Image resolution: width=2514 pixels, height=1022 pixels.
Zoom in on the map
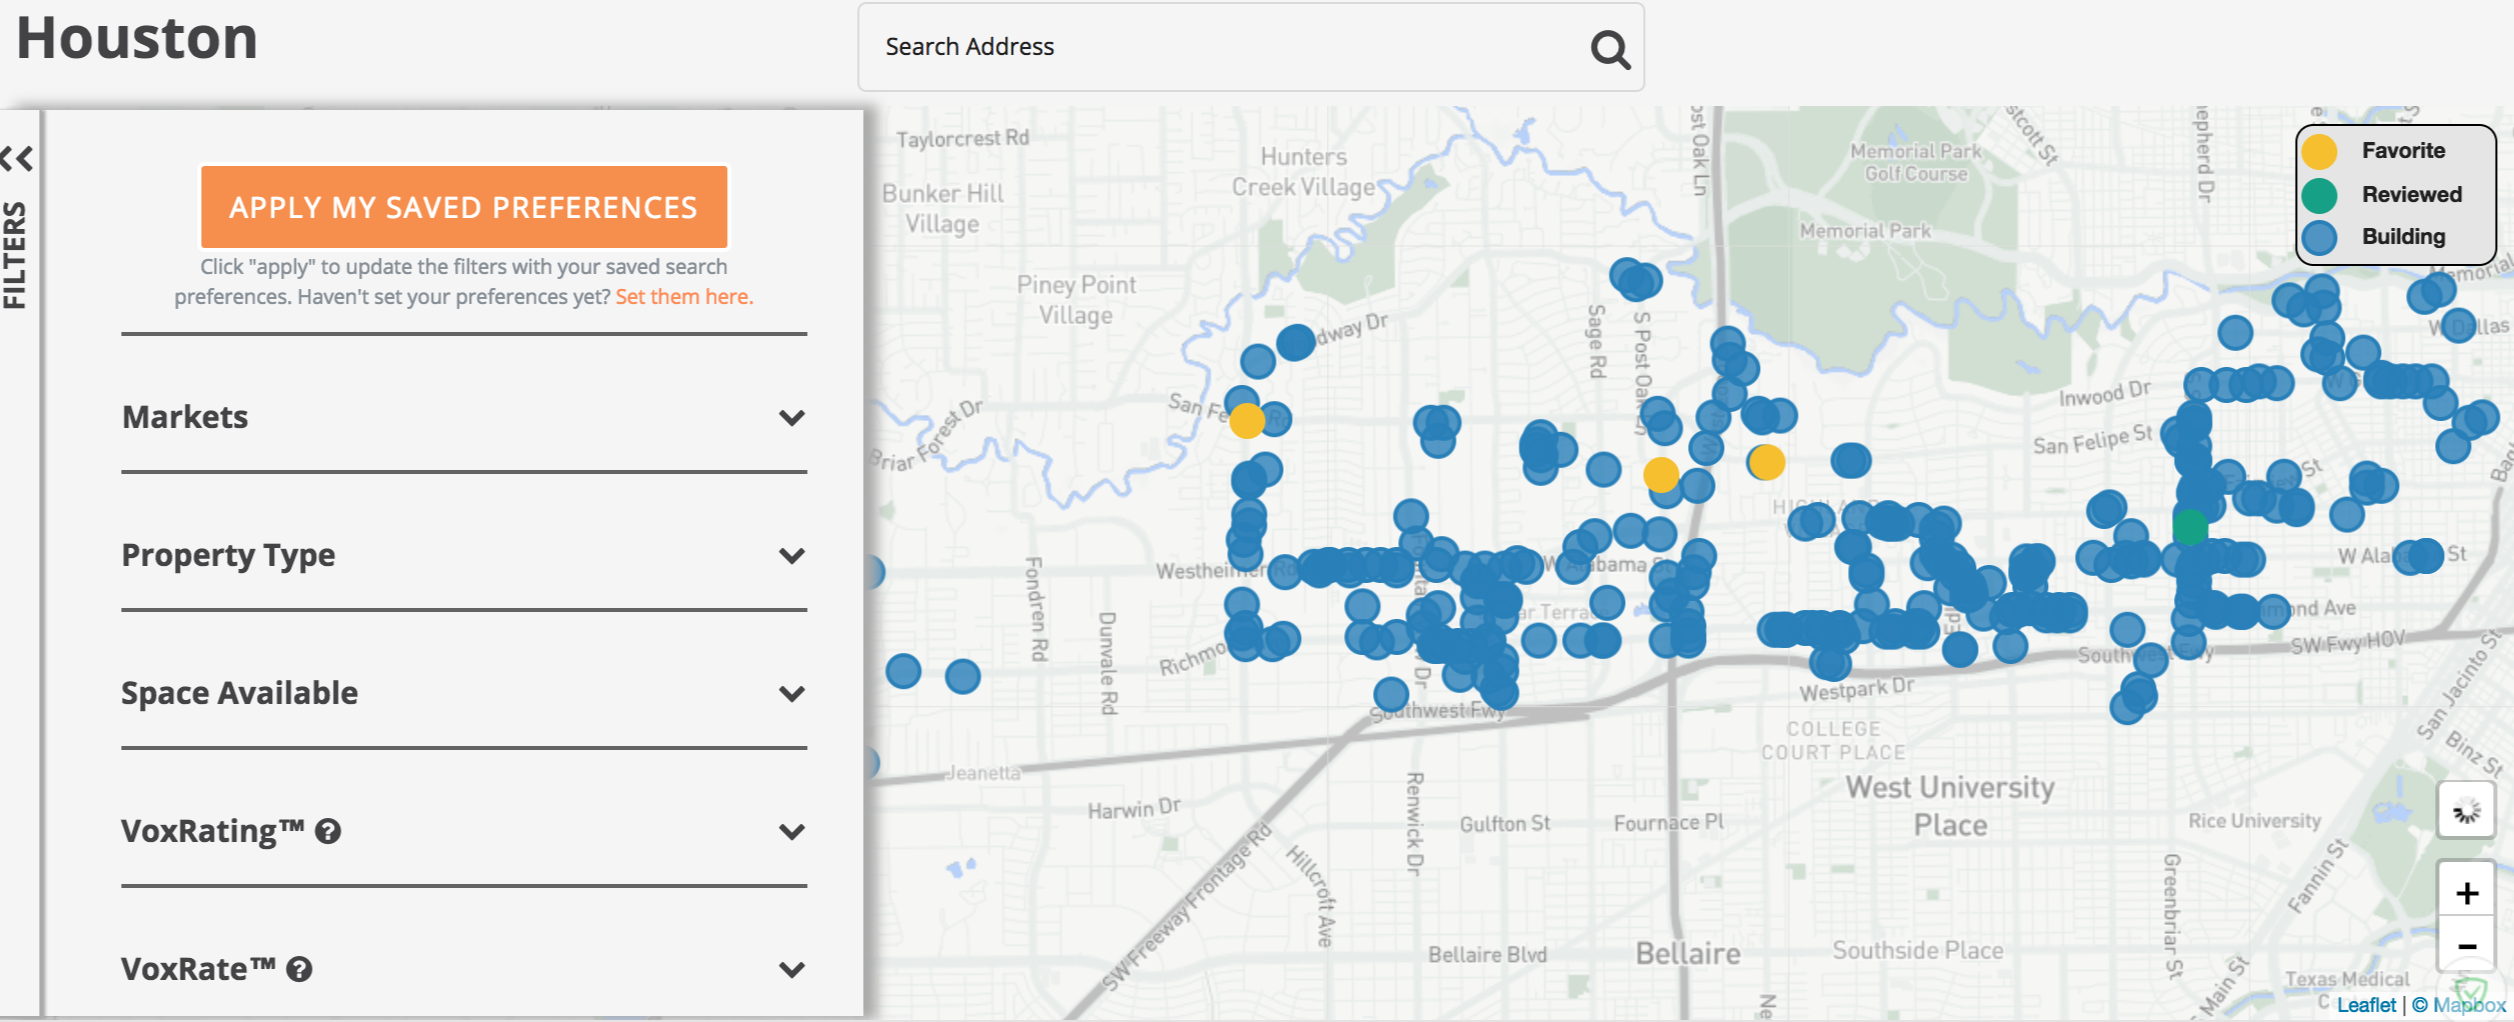tap(2466, 892)
